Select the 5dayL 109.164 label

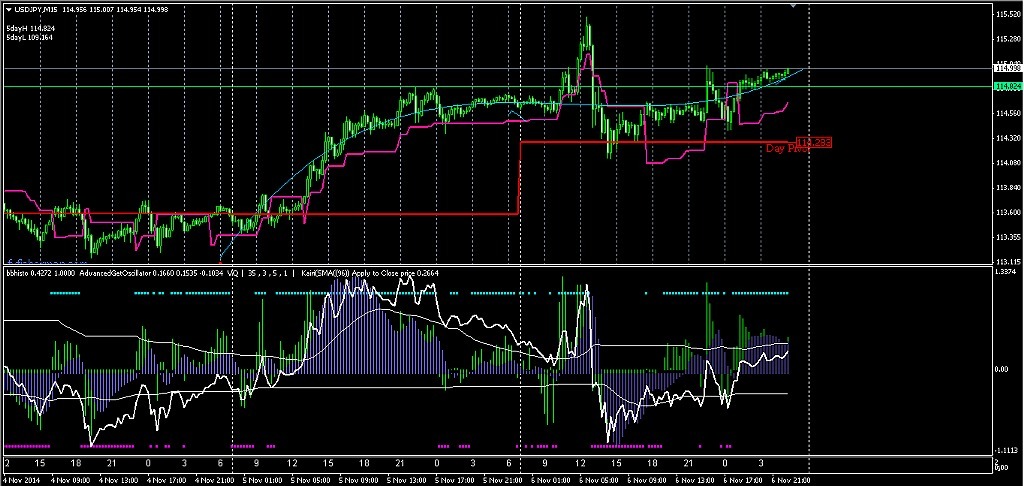click(x=30, y=38)
